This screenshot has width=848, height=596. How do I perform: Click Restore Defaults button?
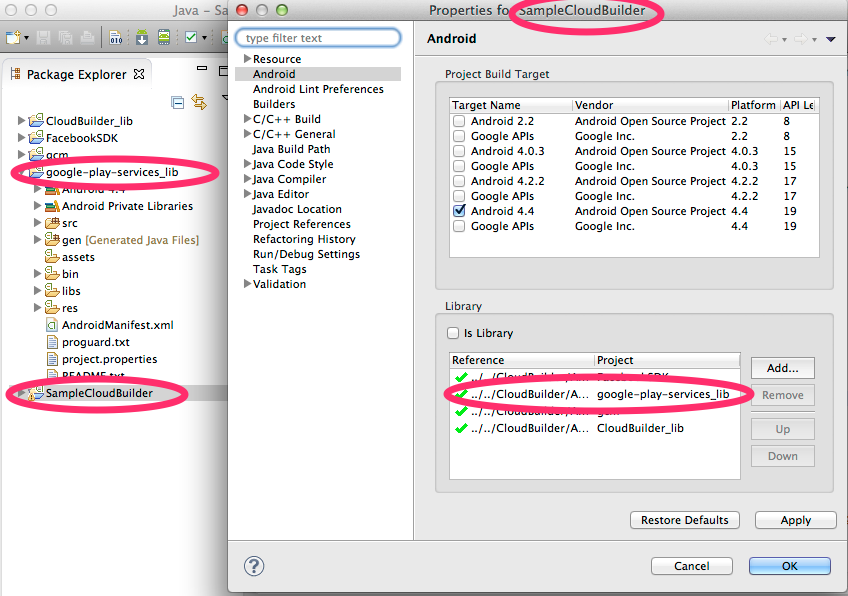pyautogui.click(x=685, y=520)
